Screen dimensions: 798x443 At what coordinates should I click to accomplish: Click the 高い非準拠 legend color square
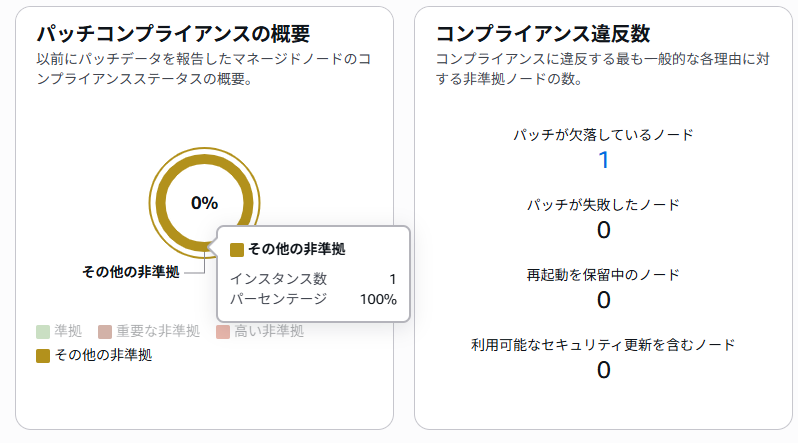223,331
